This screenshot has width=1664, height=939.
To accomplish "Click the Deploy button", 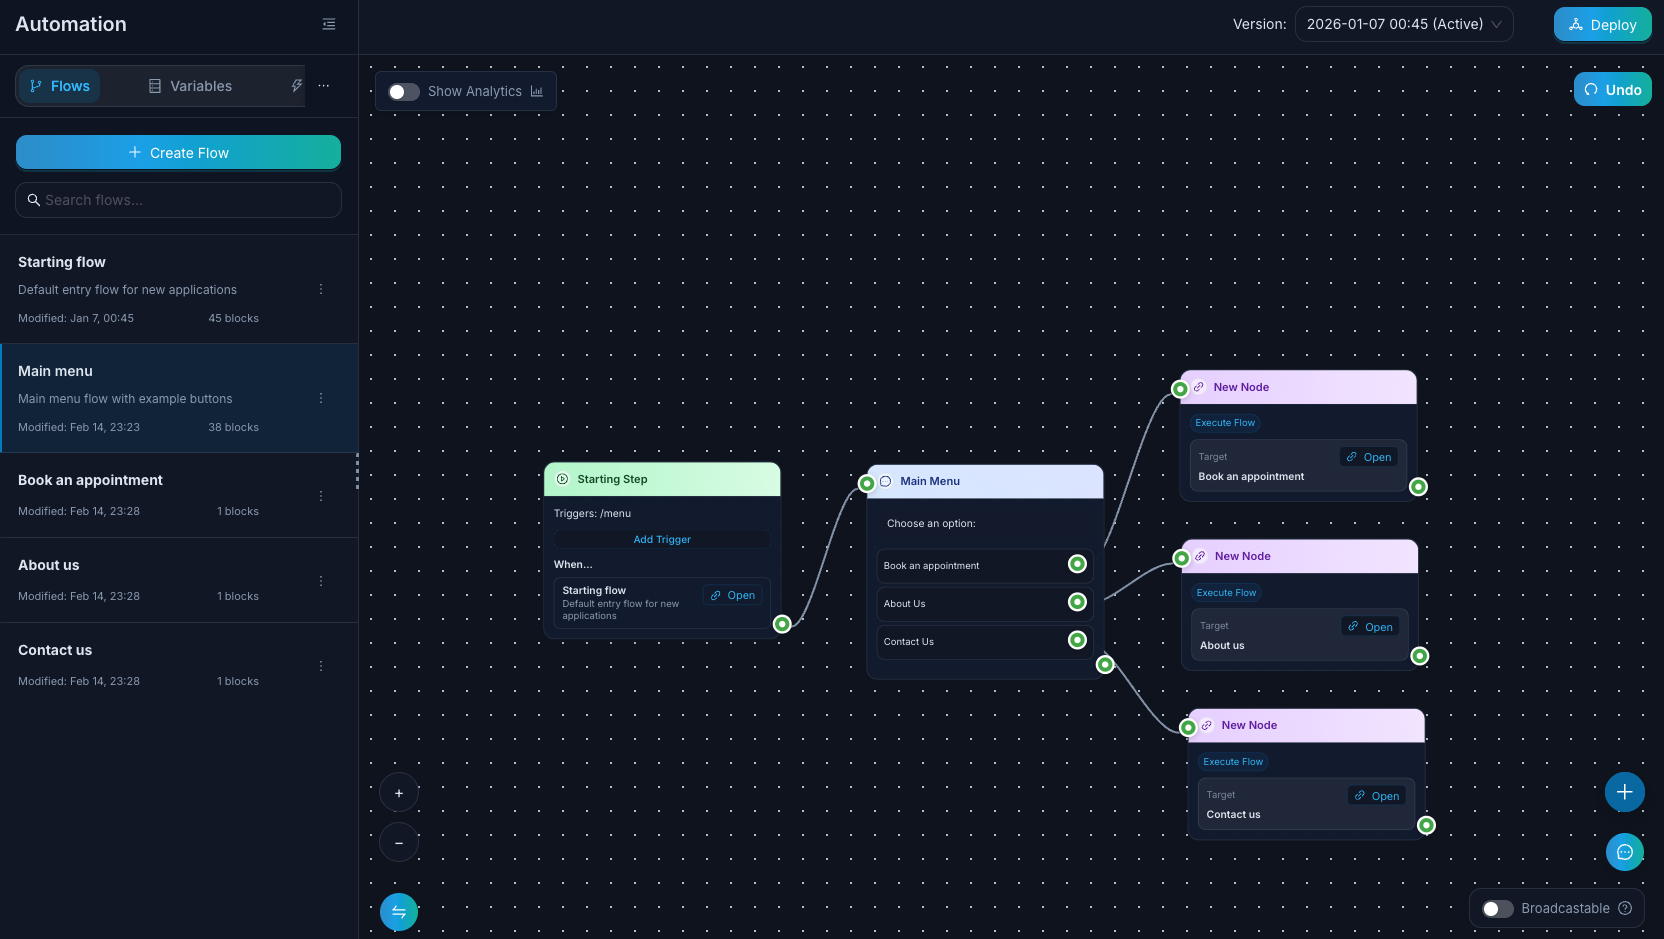I will [1602, 24].
